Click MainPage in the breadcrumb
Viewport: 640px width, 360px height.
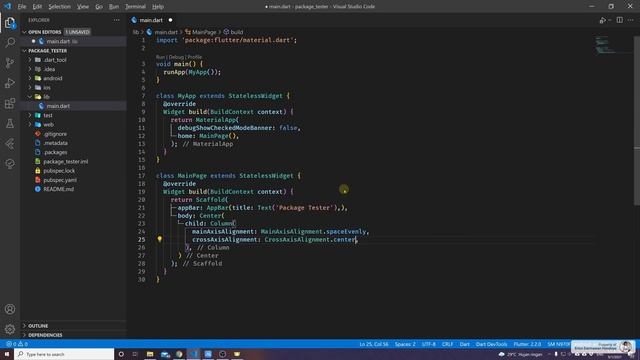(x=204, y=32)
